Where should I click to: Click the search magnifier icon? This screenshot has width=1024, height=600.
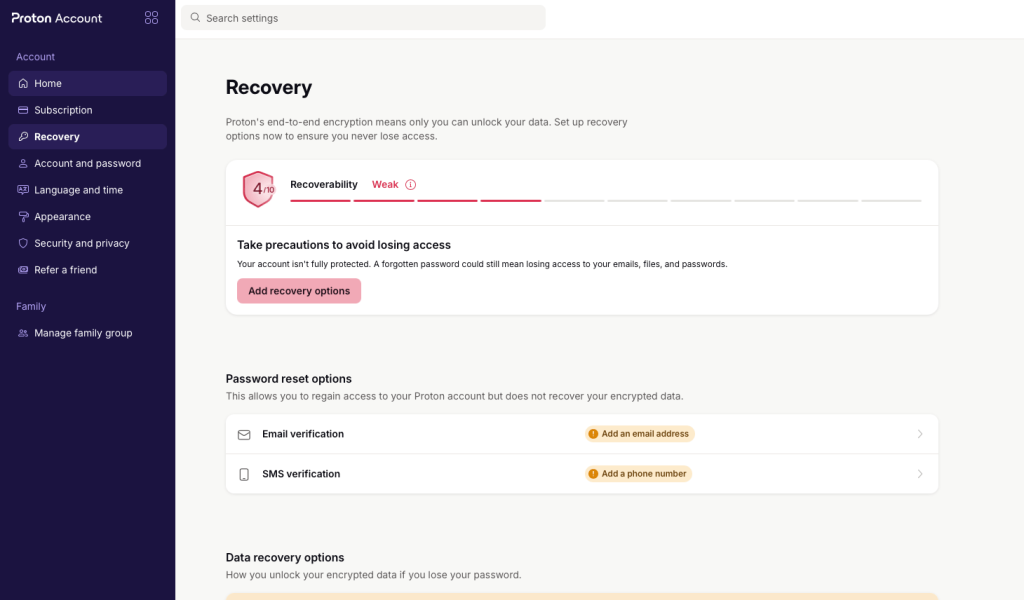click(x=195, y=18)
